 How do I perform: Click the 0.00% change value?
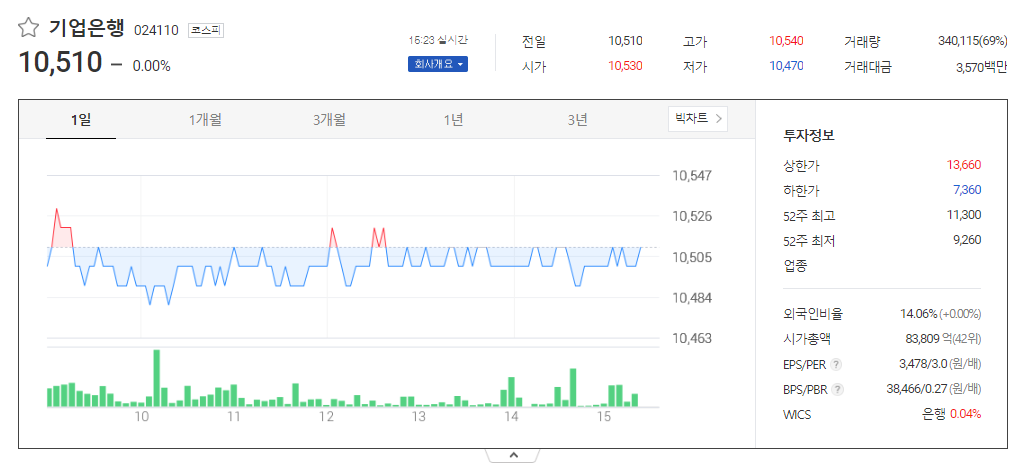[152, 66]
